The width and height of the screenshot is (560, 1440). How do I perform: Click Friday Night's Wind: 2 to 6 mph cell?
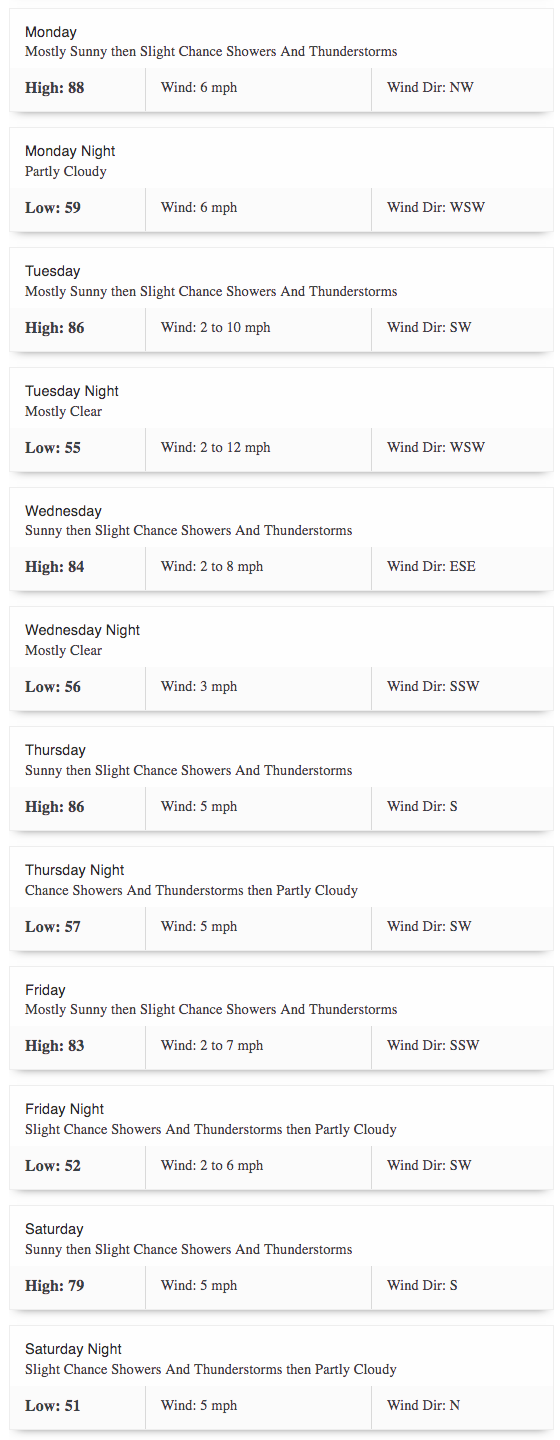tap(258, 1166)
